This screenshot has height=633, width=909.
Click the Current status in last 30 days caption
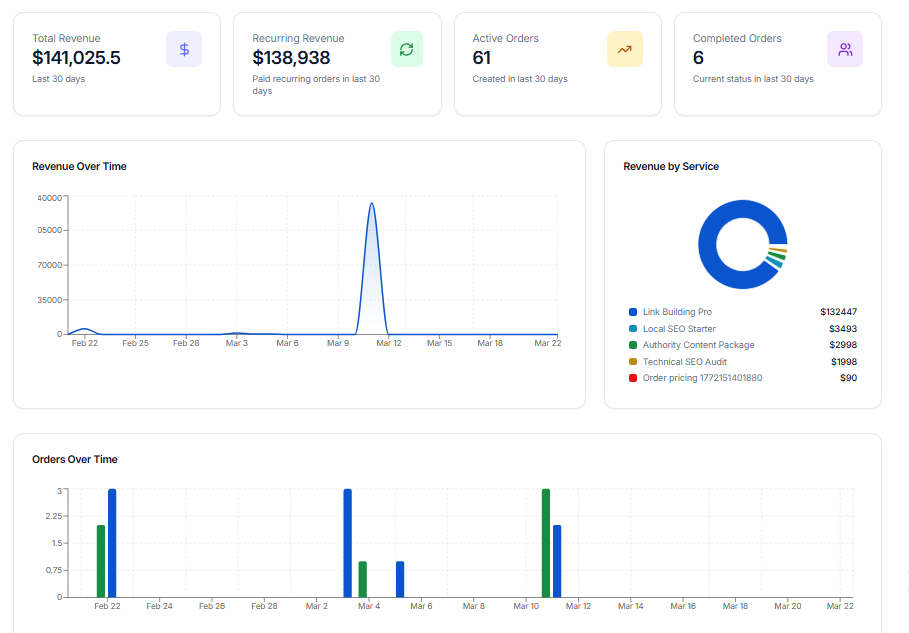click(x=753, y=79)
